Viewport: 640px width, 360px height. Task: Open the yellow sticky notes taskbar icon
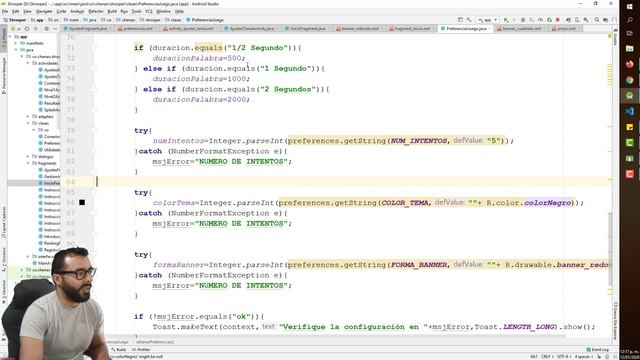[x=629, y=127]
